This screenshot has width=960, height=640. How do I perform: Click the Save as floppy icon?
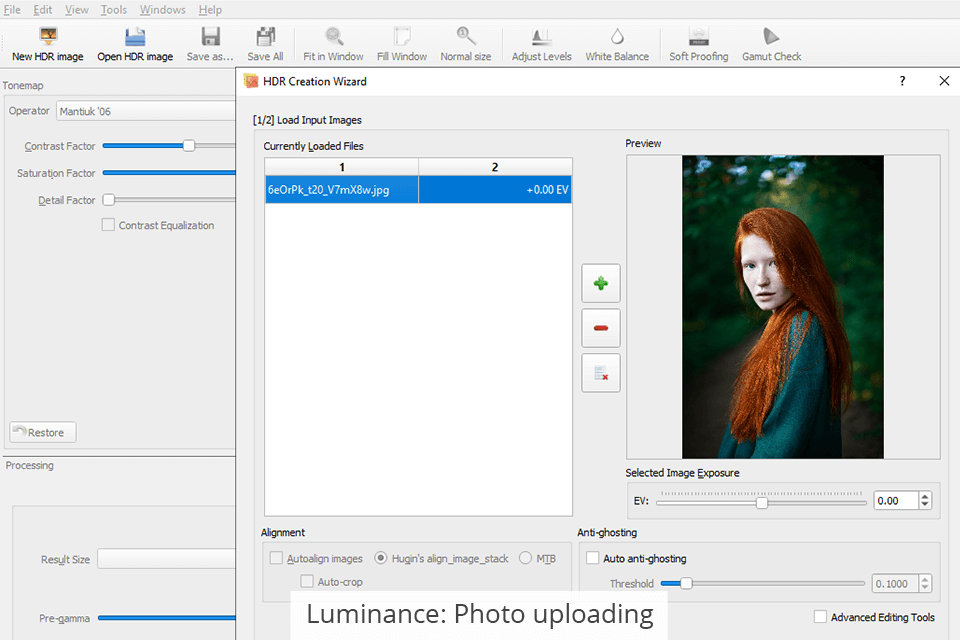[210, 36]
